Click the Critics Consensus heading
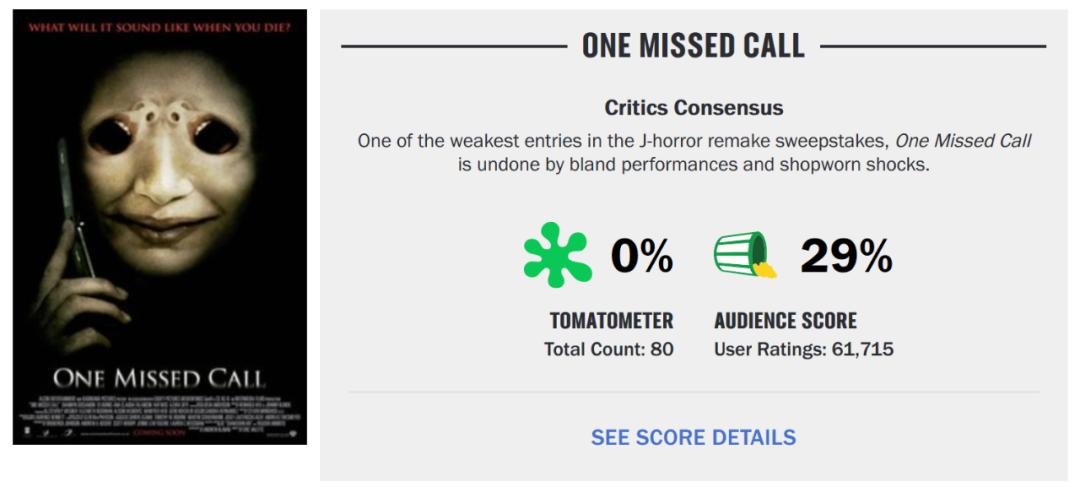 (x=693, y=107)
